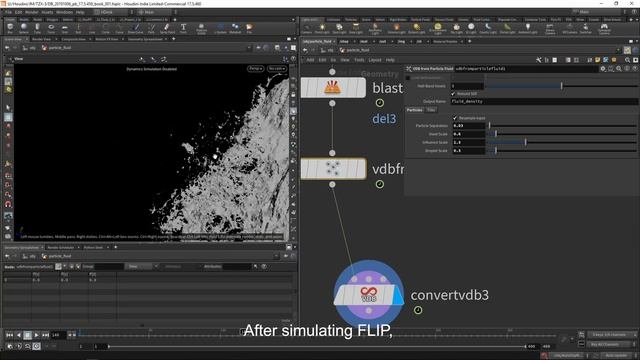640x360 pixels.
Task: Select the Tube shelf tool
Action: [x=37, y=28]
